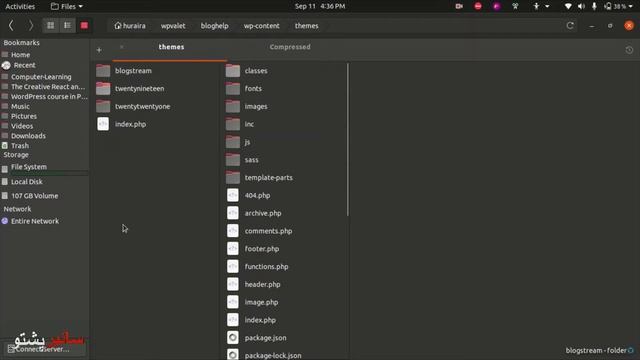Select the fonts folder icon
Image resolution: width=640 pixels, height=360 pixels.
[233, 89]
